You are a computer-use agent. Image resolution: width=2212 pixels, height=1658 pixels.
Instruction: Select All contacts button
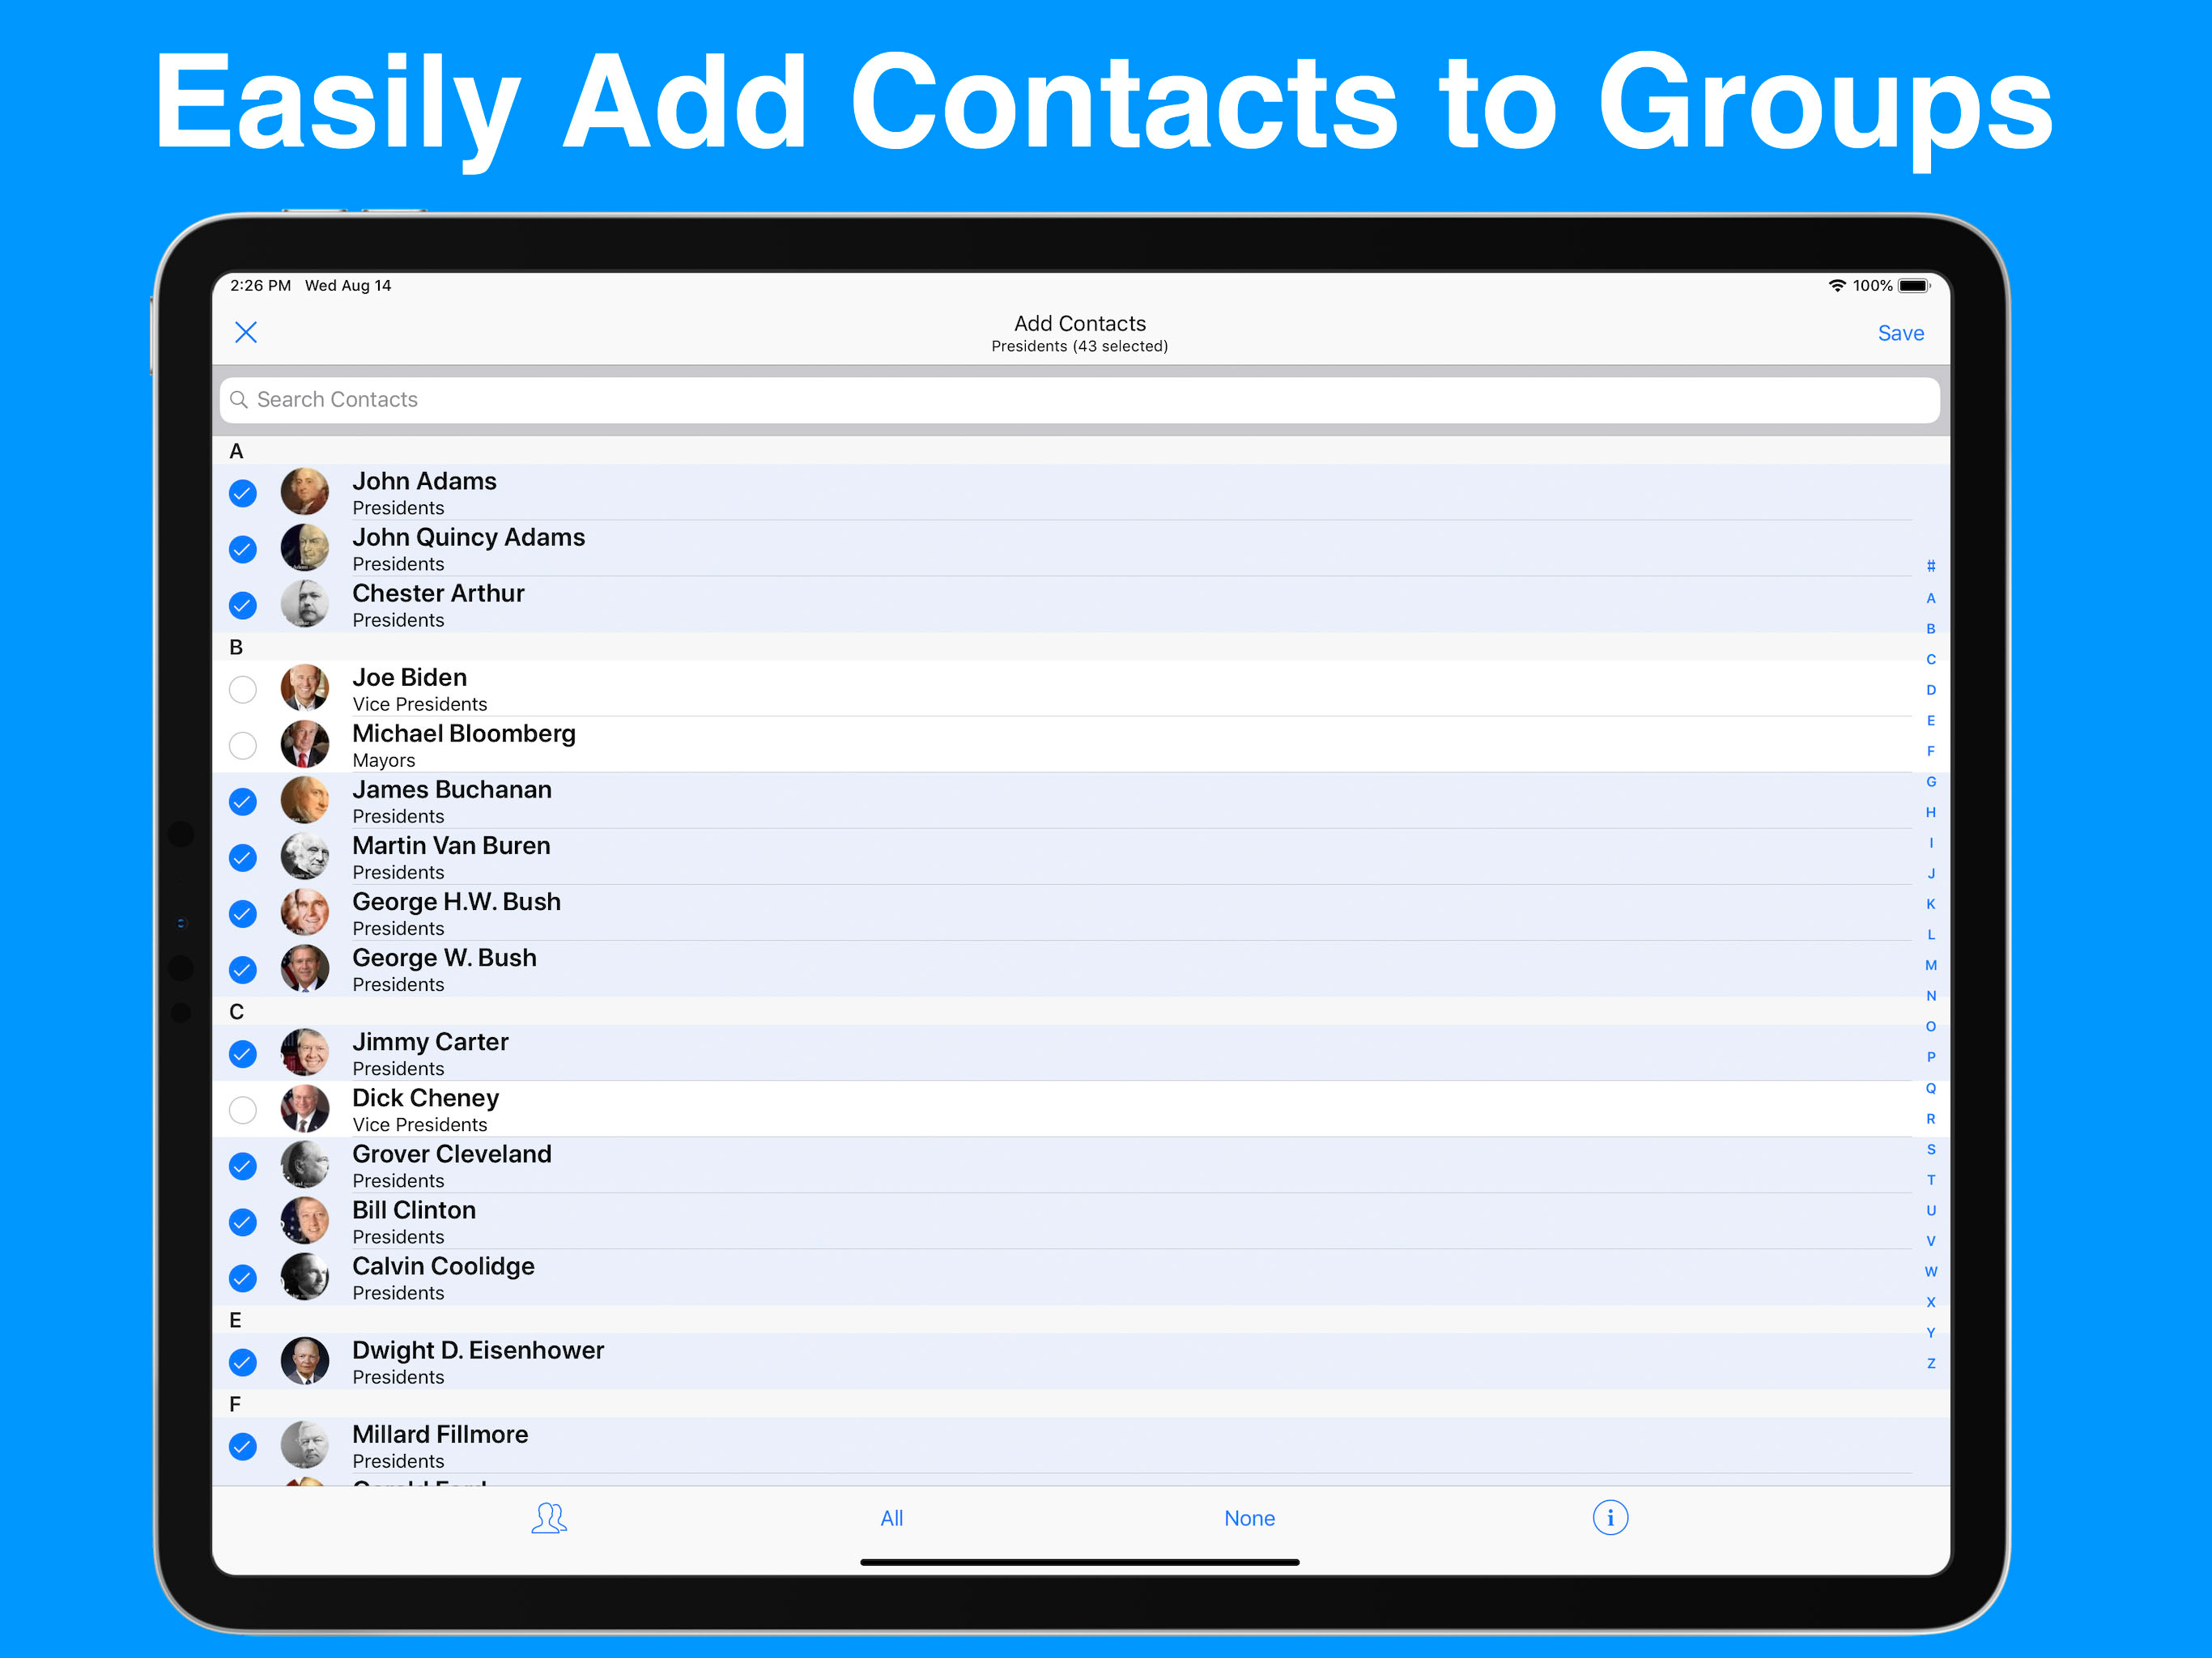pos(891,1518)
